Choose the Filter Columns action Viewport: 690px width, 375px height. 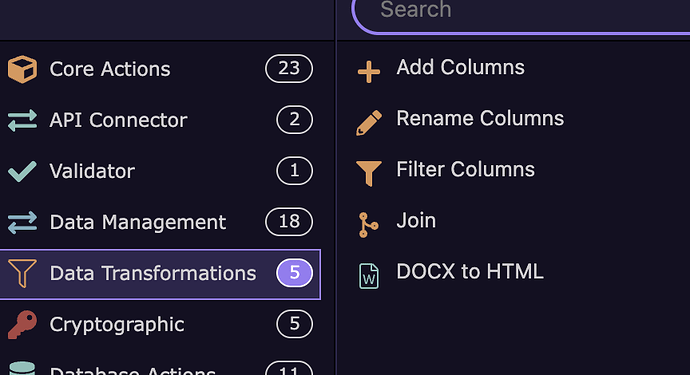pyautogui.click(x=466, y=169)
